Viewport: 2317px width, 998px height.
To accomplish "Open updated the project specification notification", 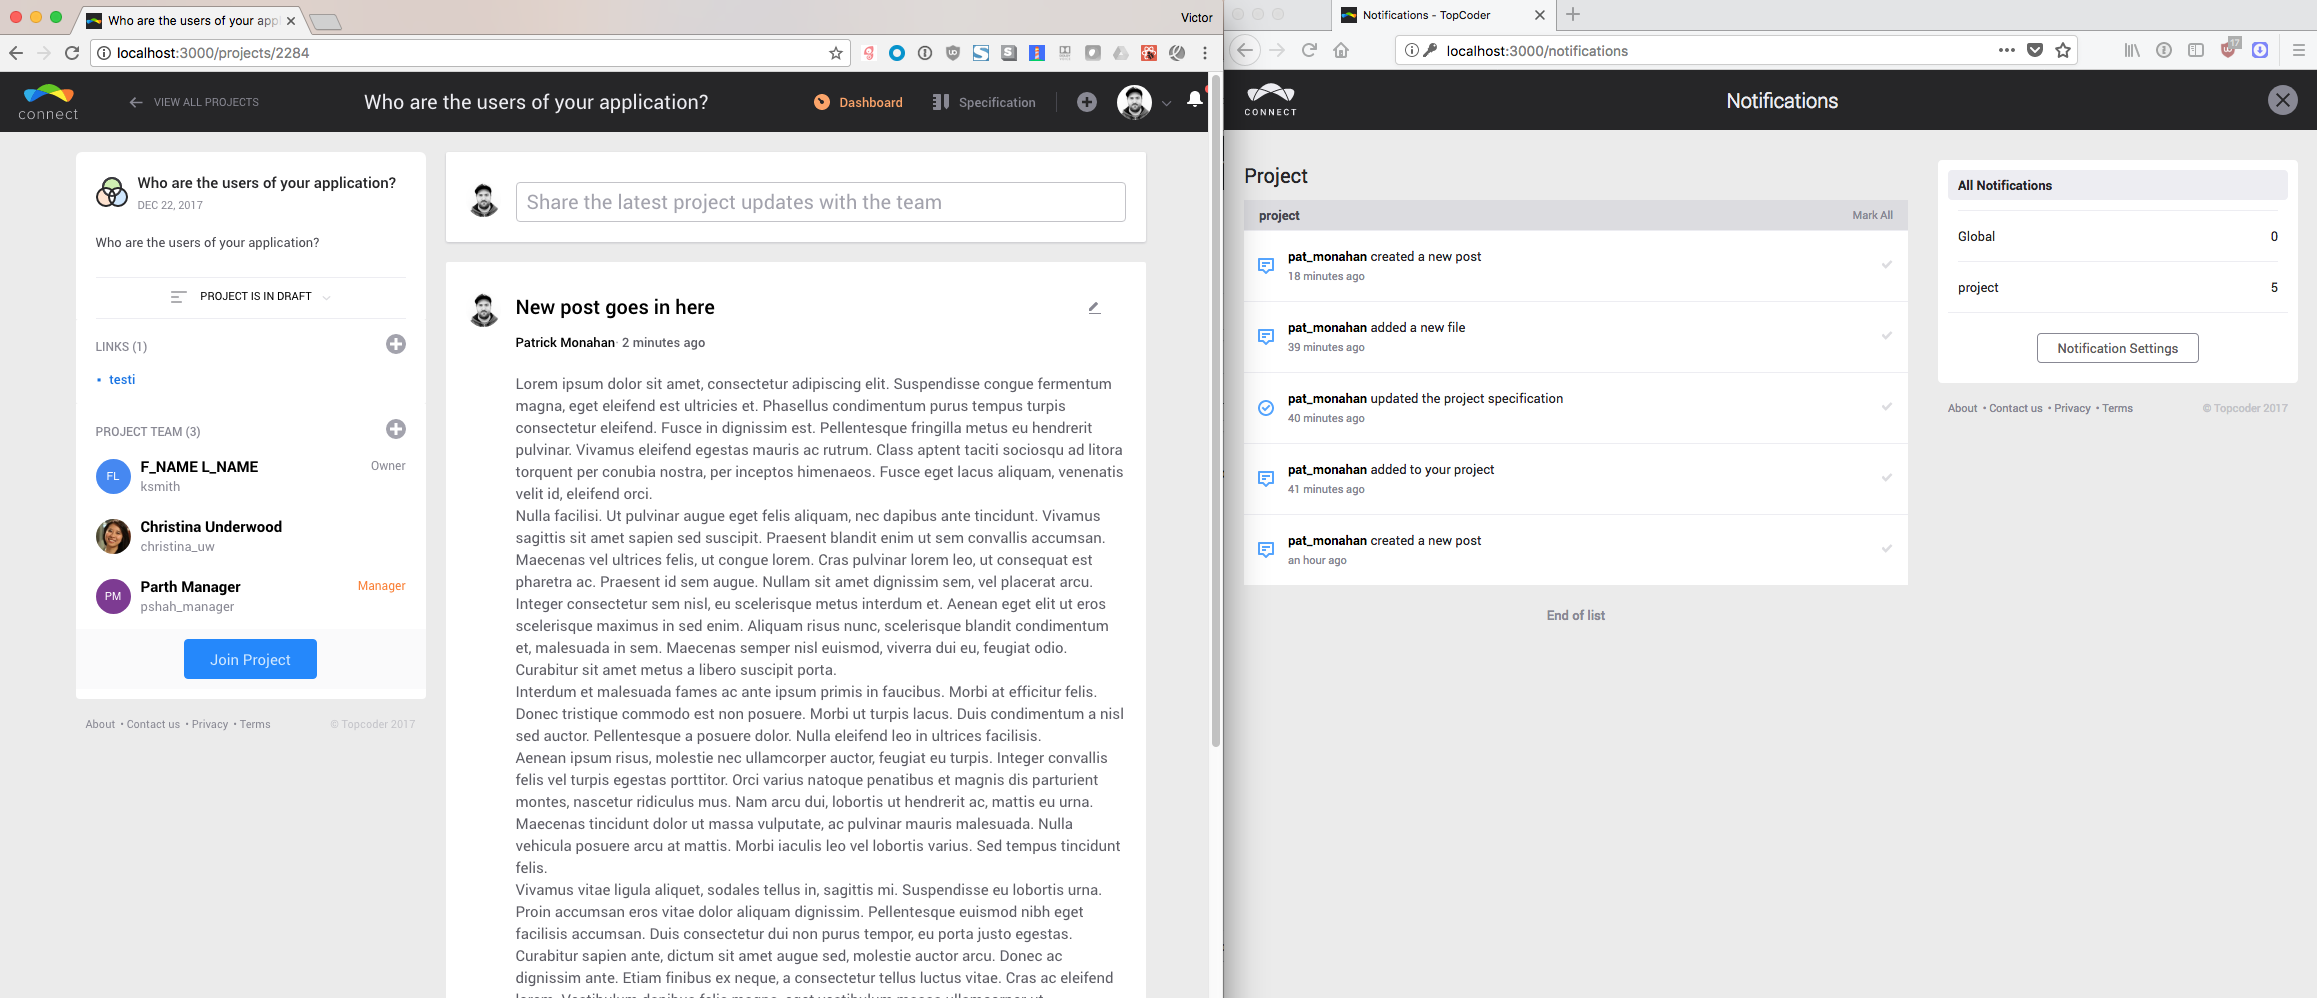I will (x=1576, y=408).
